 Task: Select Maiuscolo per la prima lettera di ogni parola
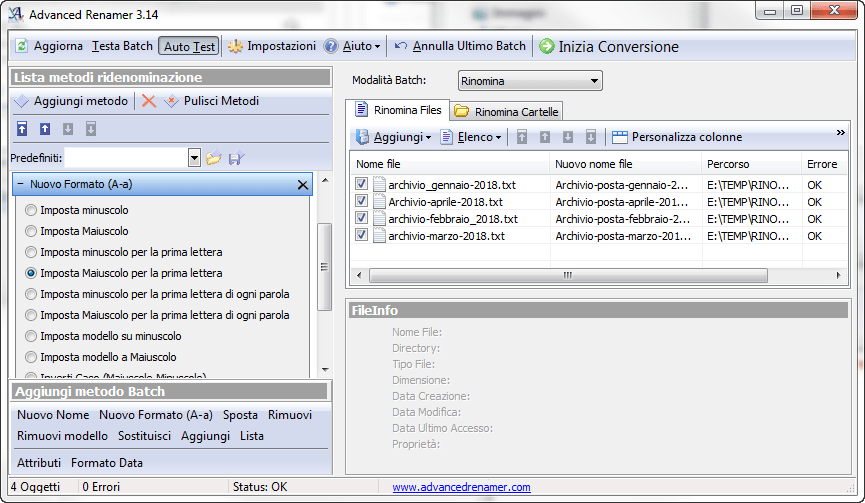click(x=31, y=315)
